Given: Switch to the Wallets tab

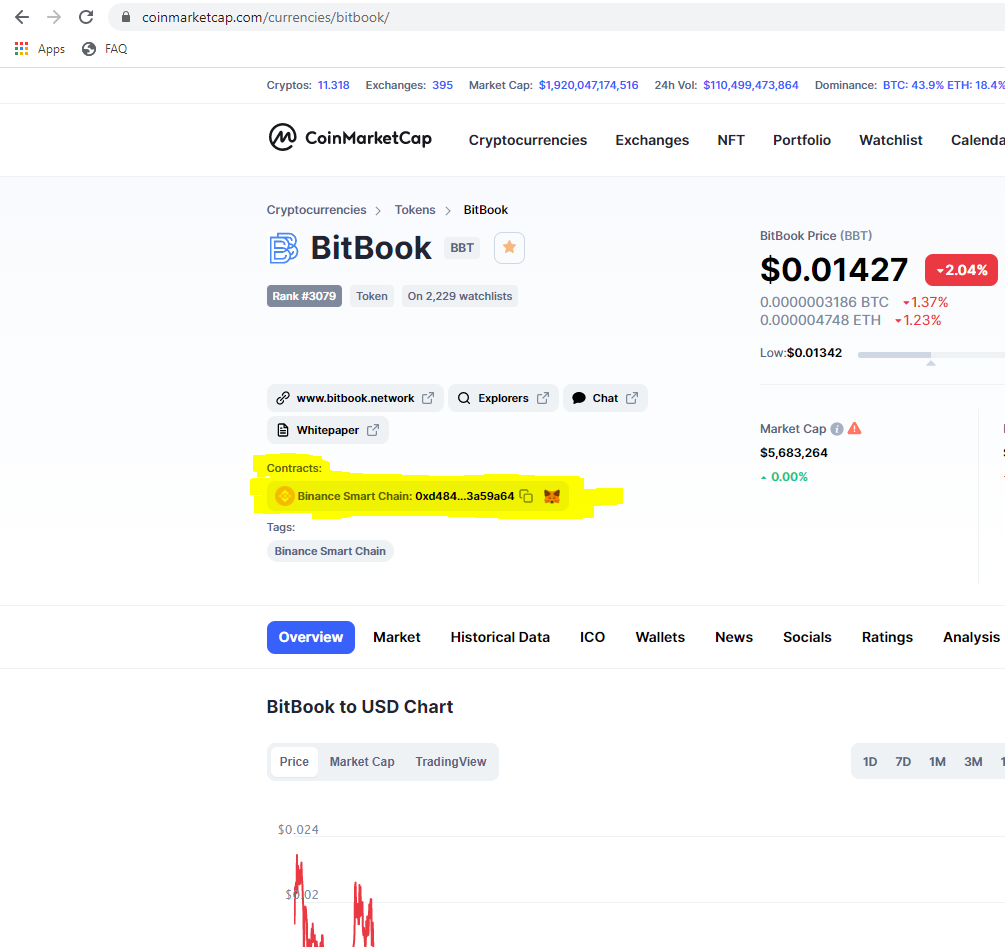Looking at the screenshot, I should [660, 638].
